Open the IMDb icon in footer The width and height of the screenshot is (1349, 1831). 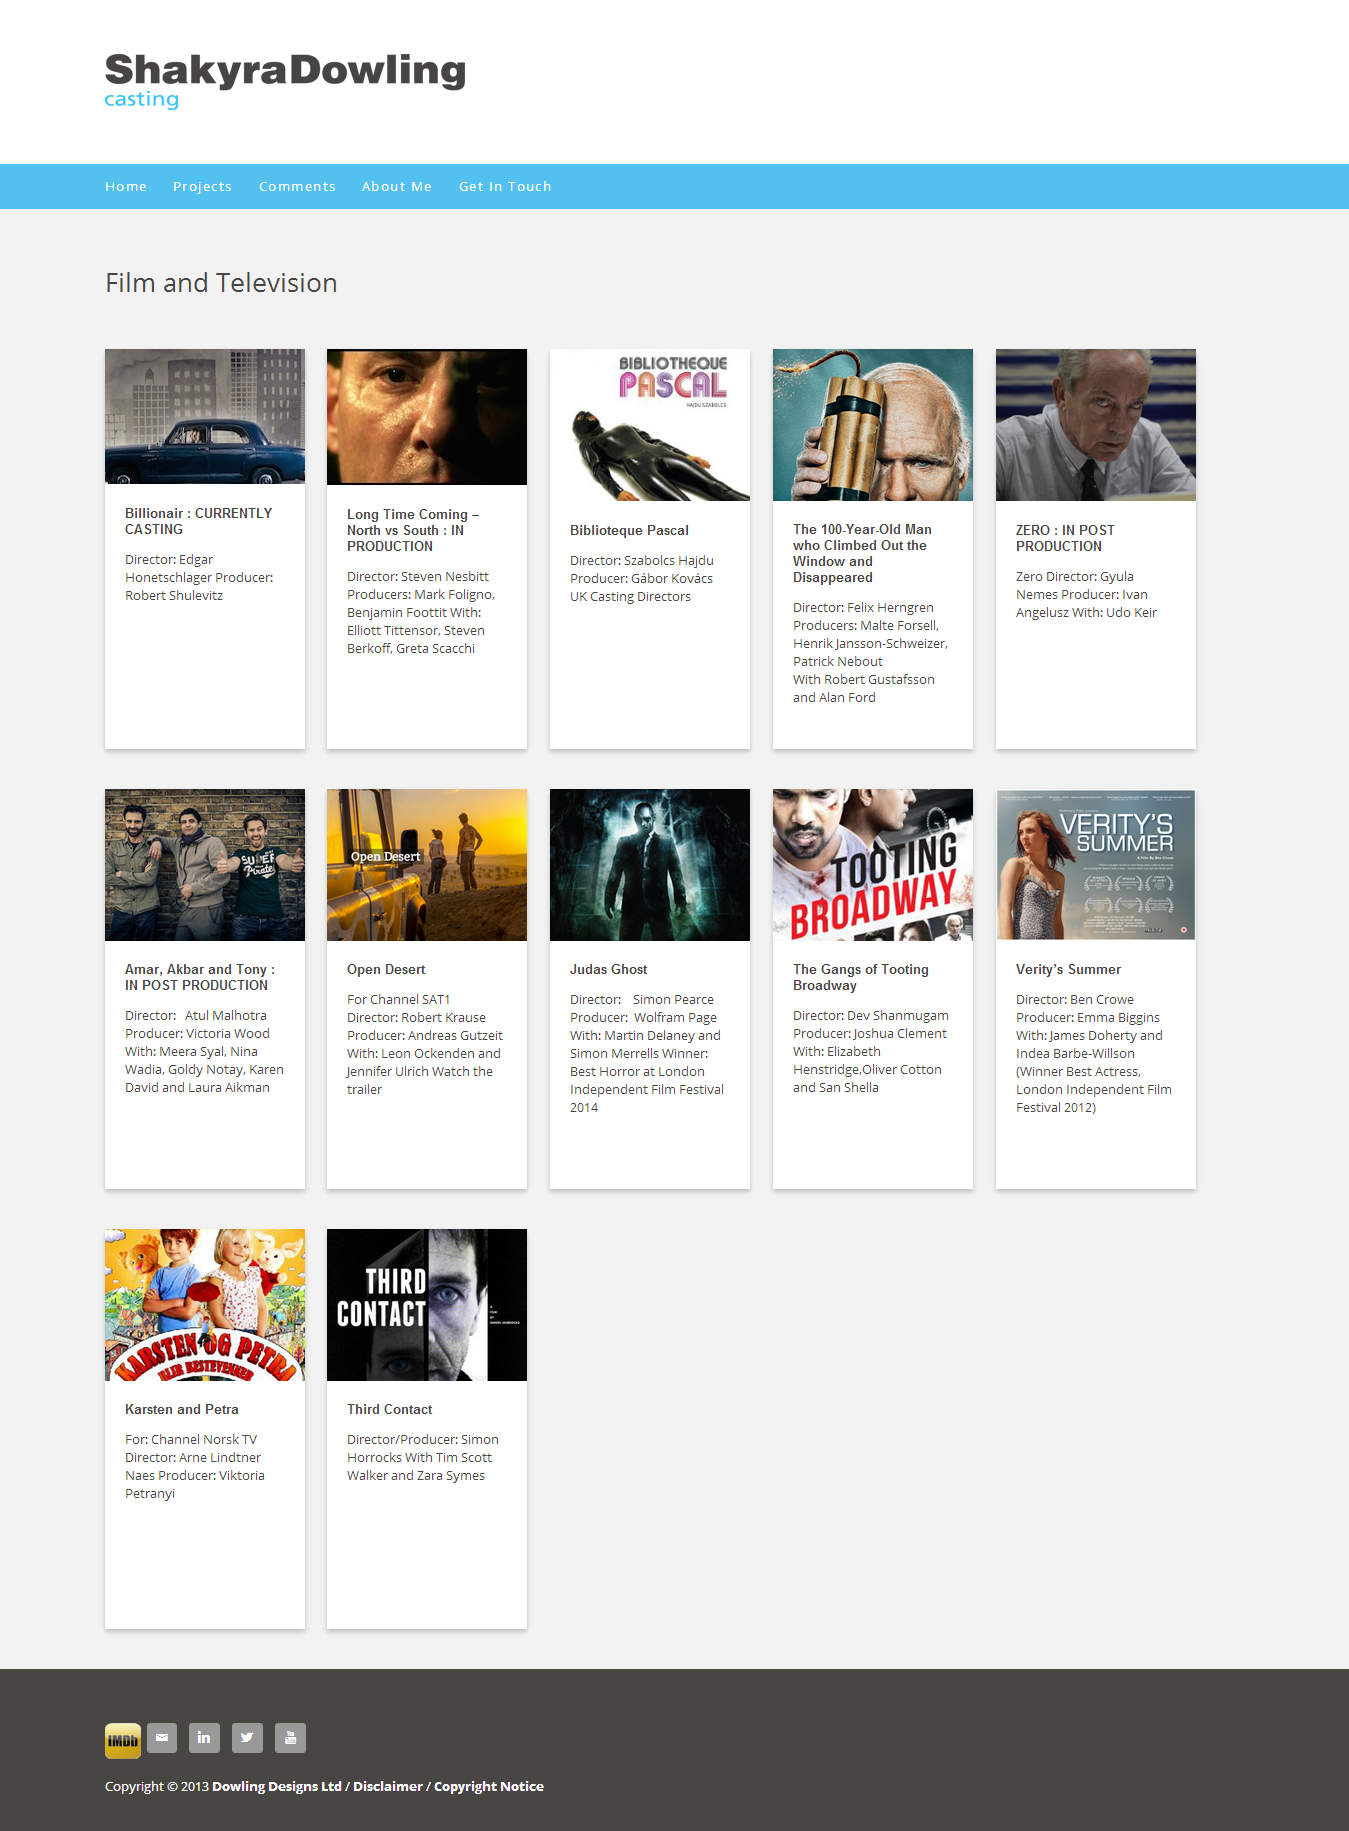[123, 1740]
